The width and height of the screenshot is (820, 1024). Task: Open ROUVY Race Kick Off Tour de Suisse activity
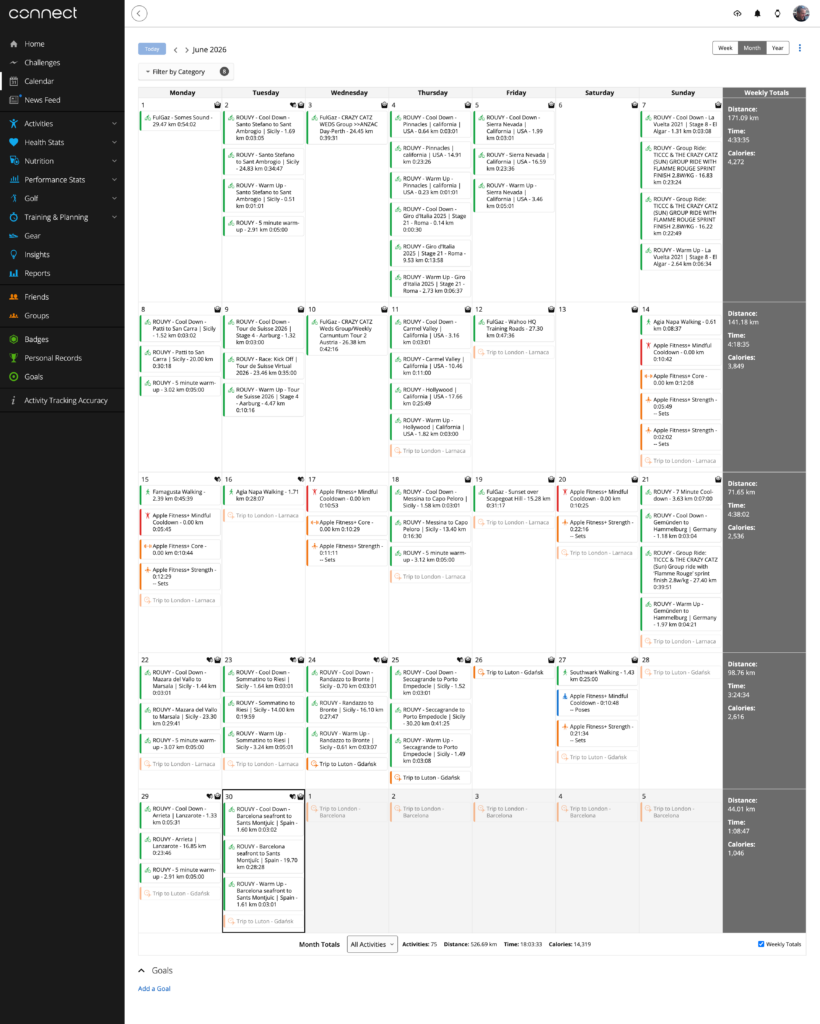pyautogui.click(x=264, y=366)
